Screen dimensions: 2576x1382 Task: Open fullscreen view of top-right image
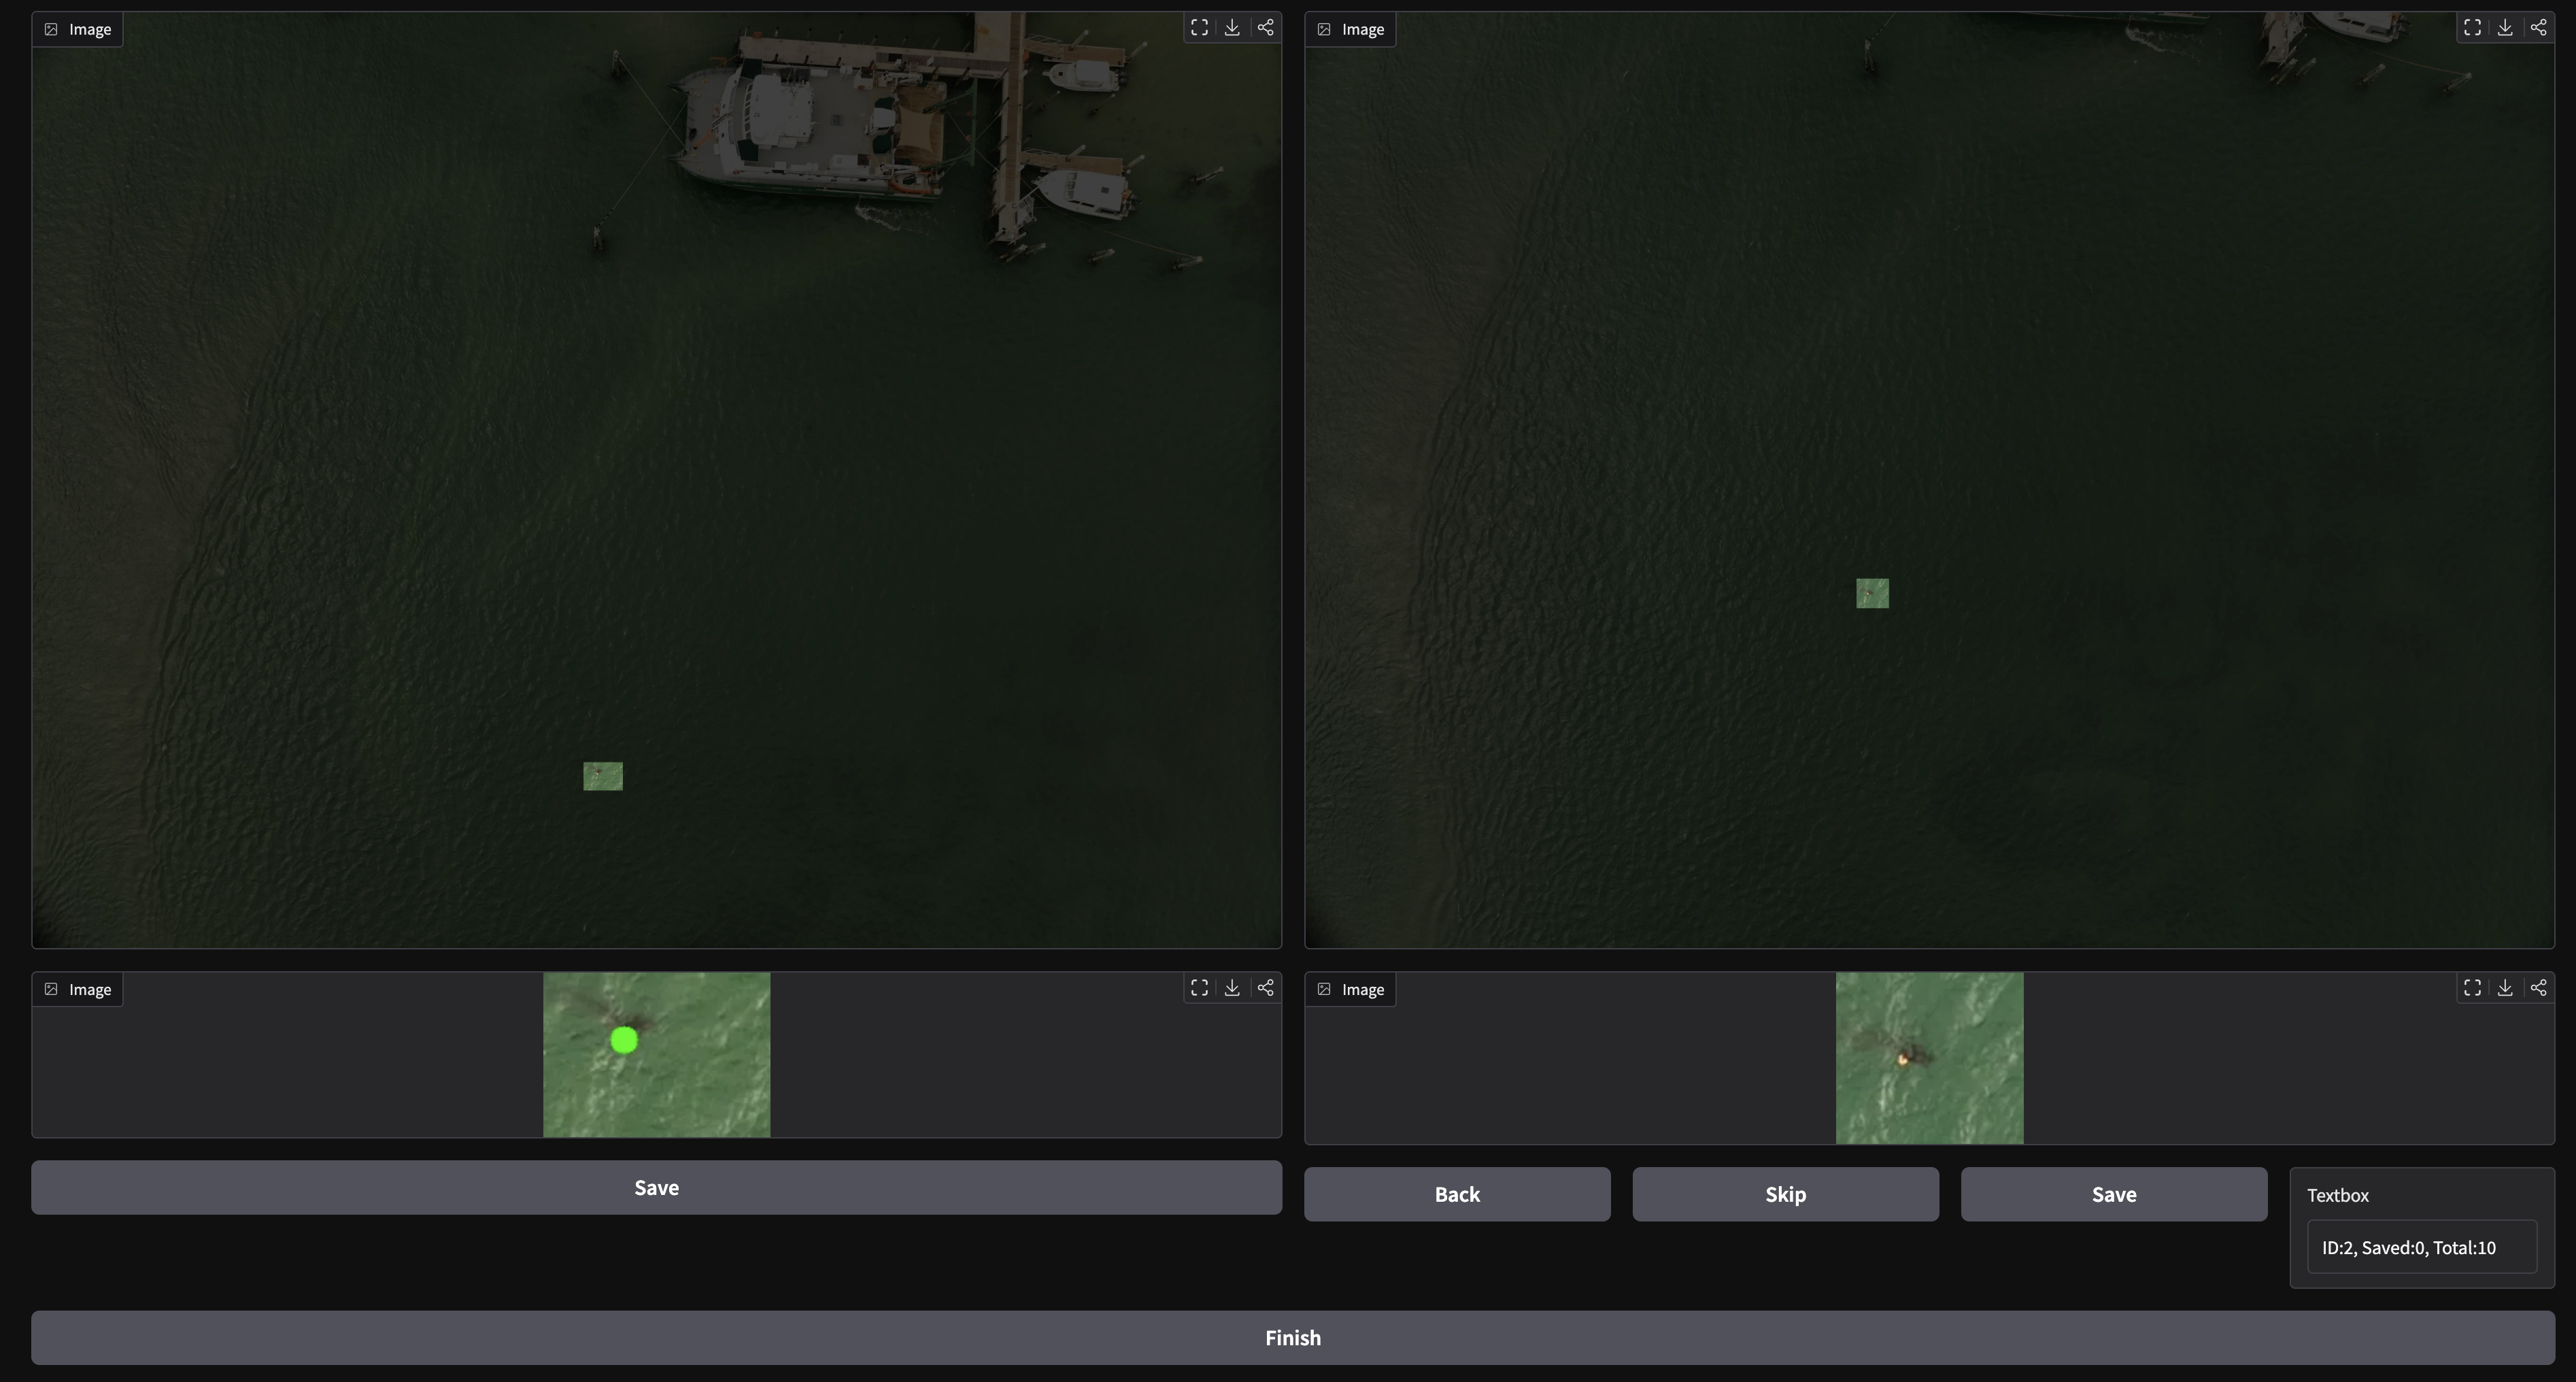(2472, 28)
